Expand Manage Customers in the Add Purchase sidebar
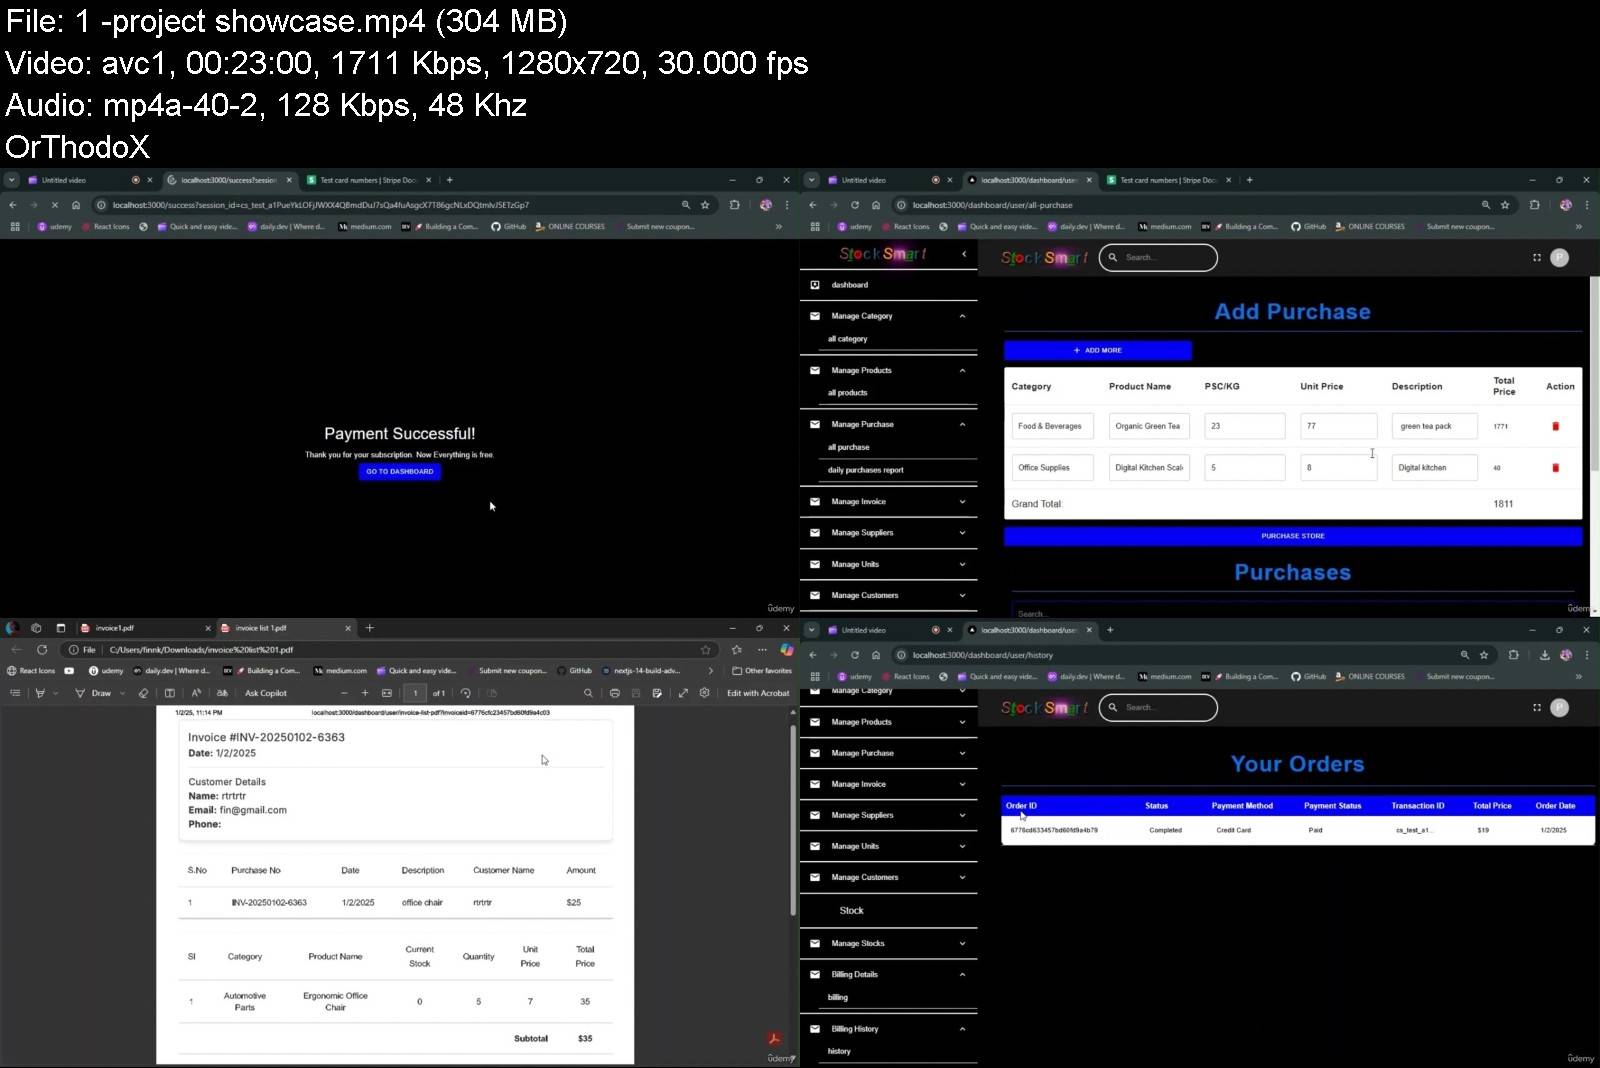Viewport: 1600px width, 1068px height. 888,595
